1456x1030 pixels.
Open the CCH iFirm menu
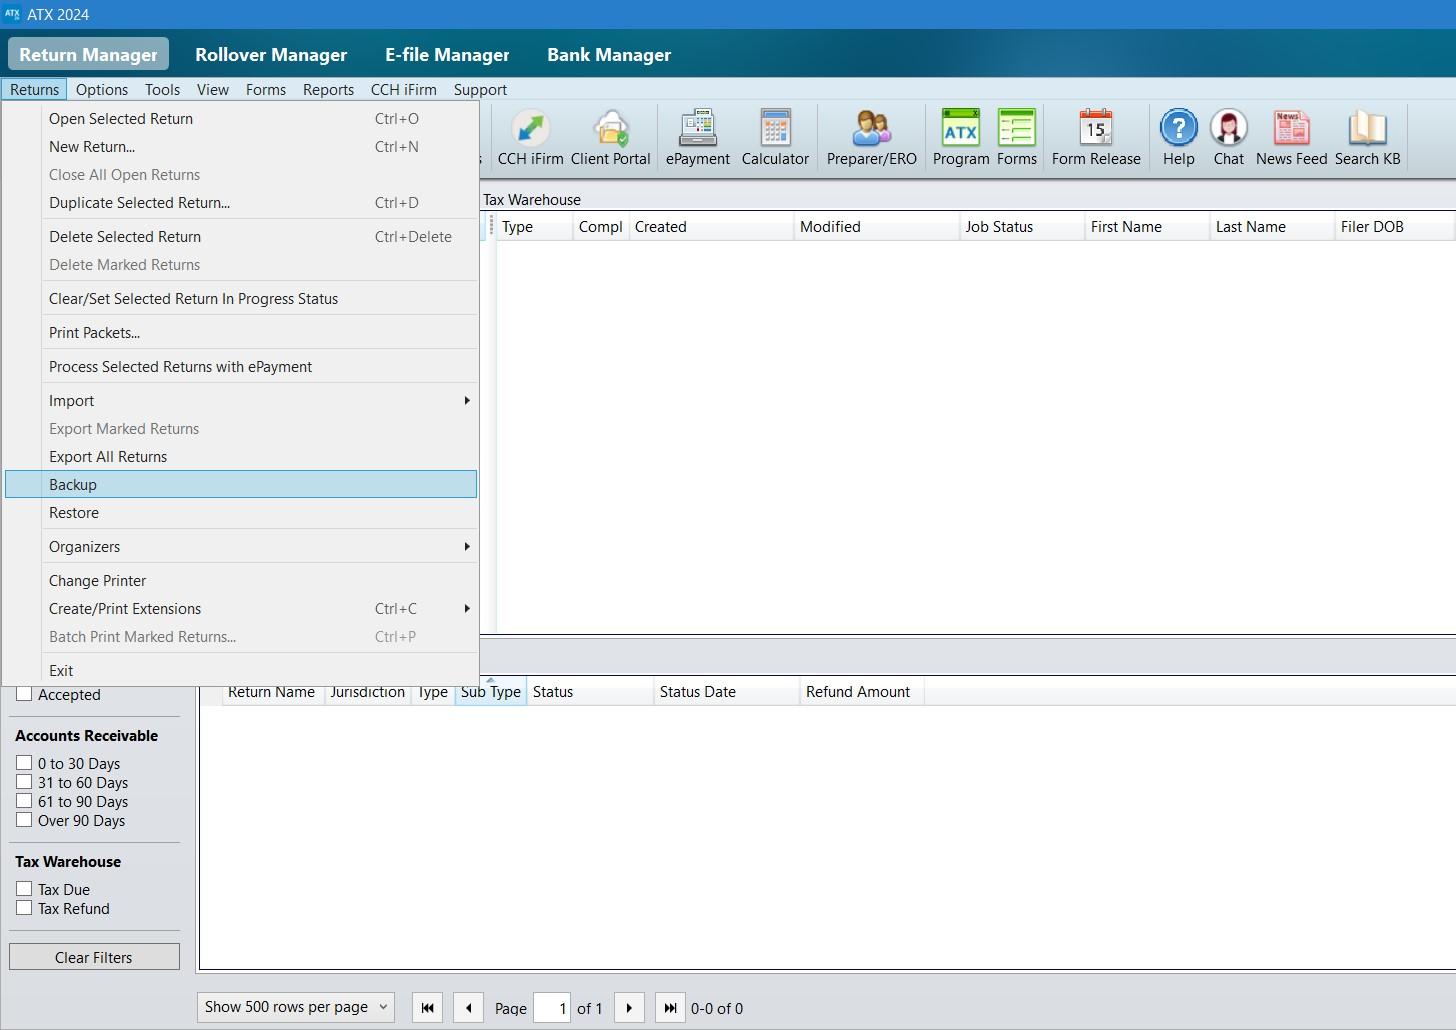pyautogui.click(x=404, y=89)
